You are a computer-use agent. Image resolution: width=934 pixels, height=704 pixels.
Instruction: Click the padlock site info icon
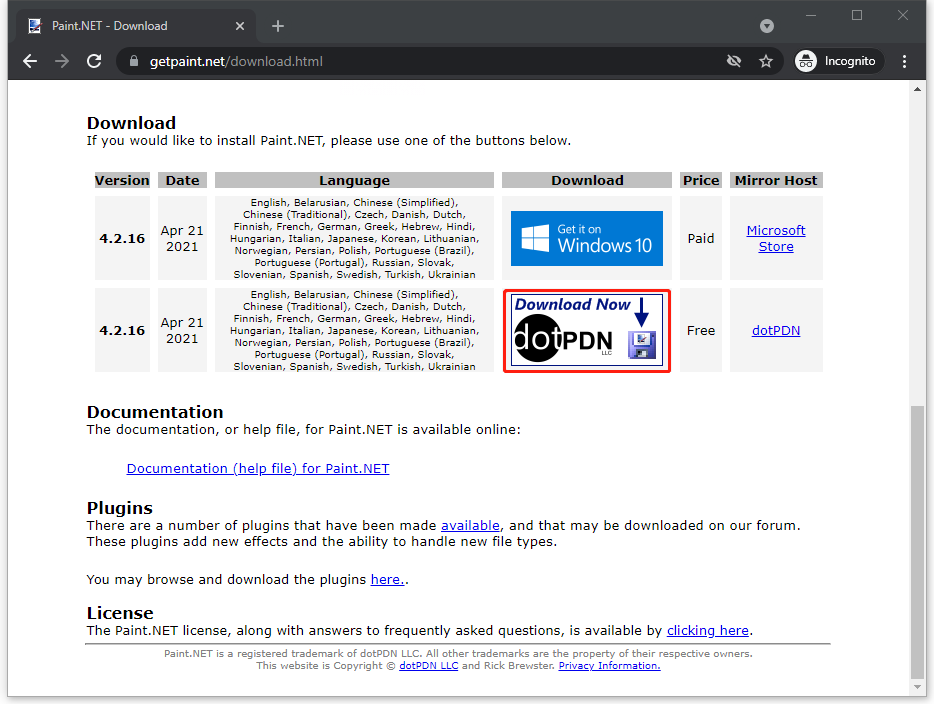point(133,62)
